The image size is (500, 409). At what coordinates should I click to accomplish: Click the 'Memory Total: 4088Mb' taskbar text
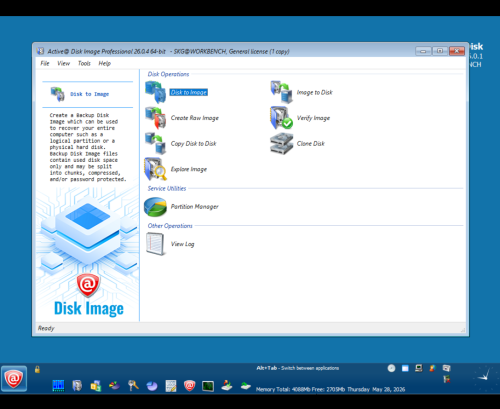tap(282, 389)
